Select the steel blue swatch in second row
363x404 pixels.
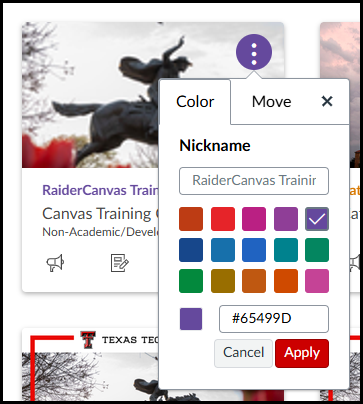click(x=223, y=250)
